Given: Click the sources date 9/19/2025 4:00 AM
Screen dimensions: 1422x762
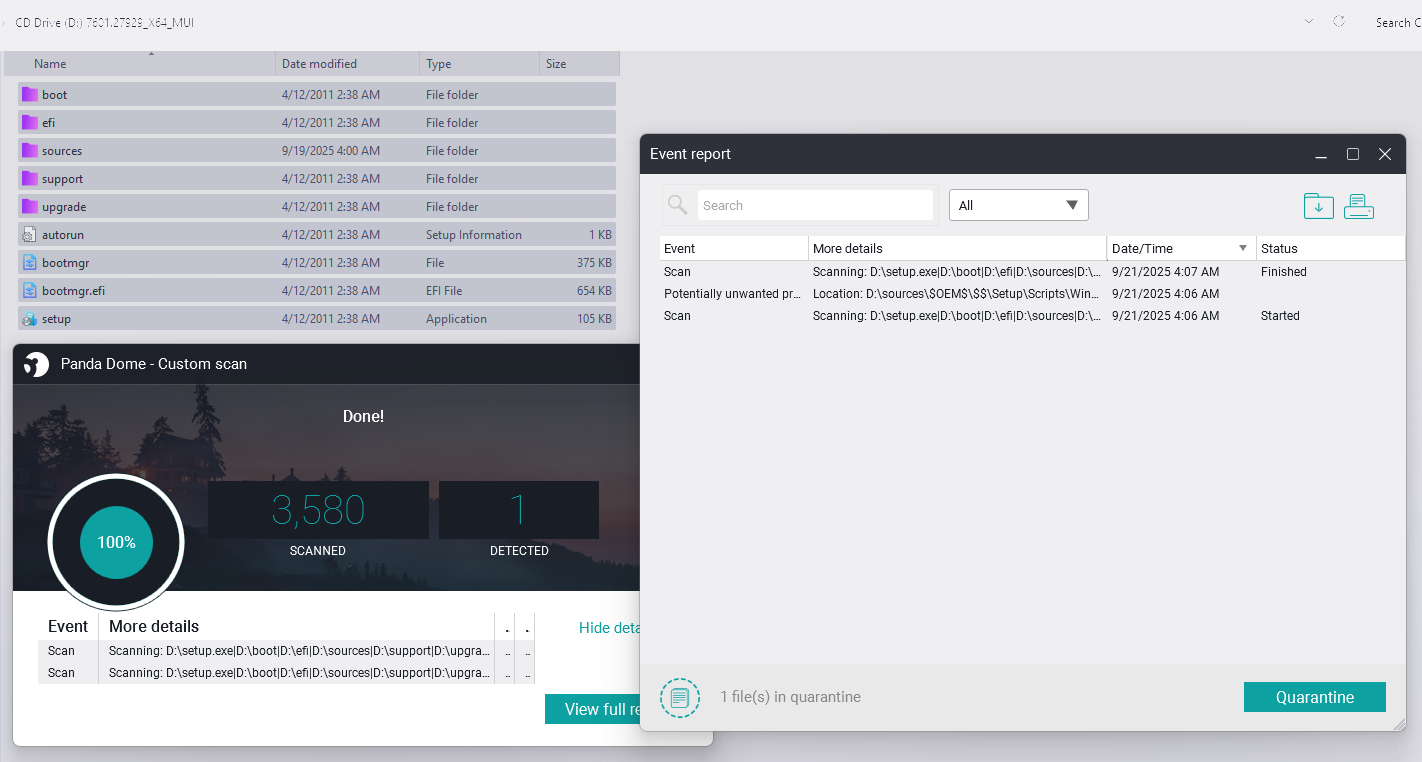Looking at the screenshot, I should pos(331,151).
